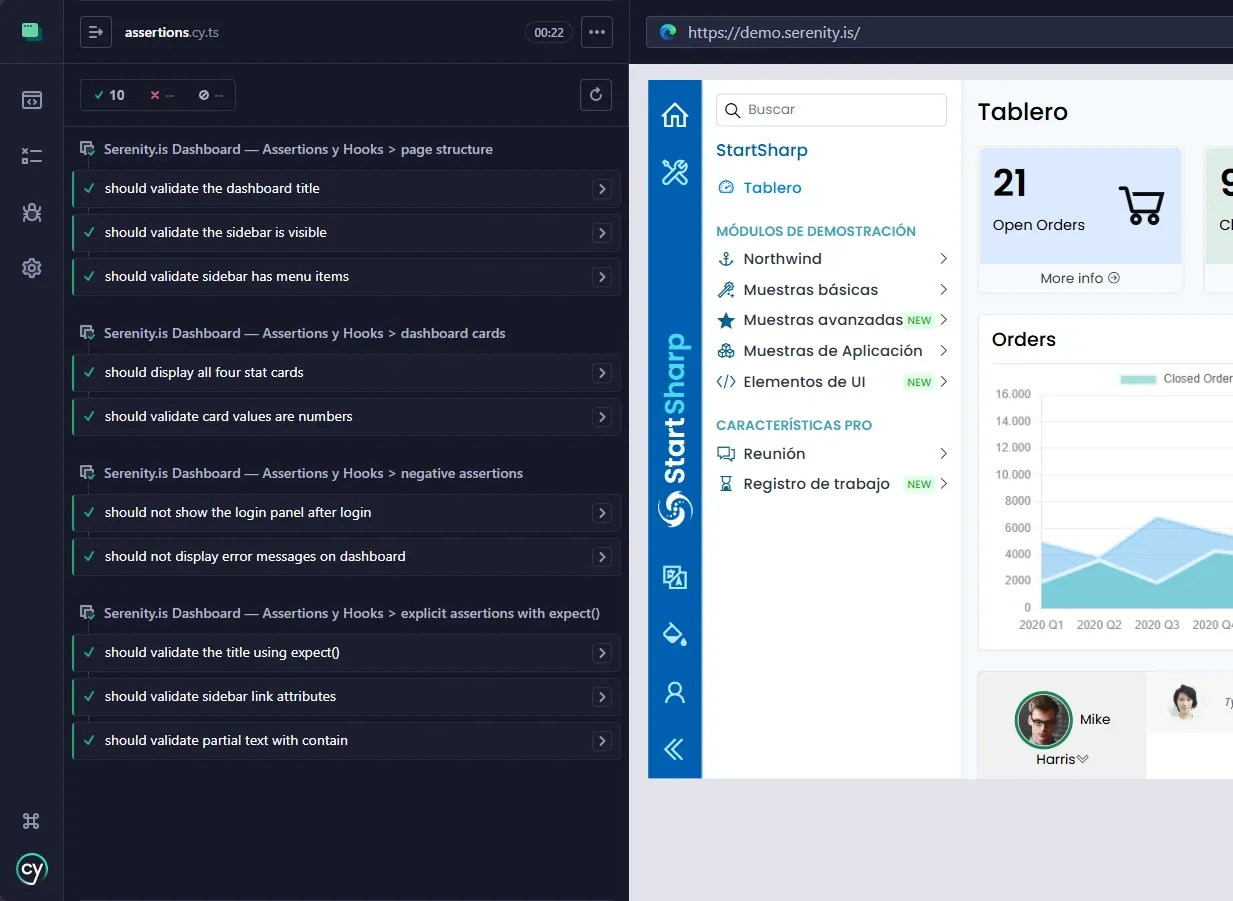The image size is (1233, 901).
Task: Toggle Closed Orders legend in chart
Action: [1176, 379]
